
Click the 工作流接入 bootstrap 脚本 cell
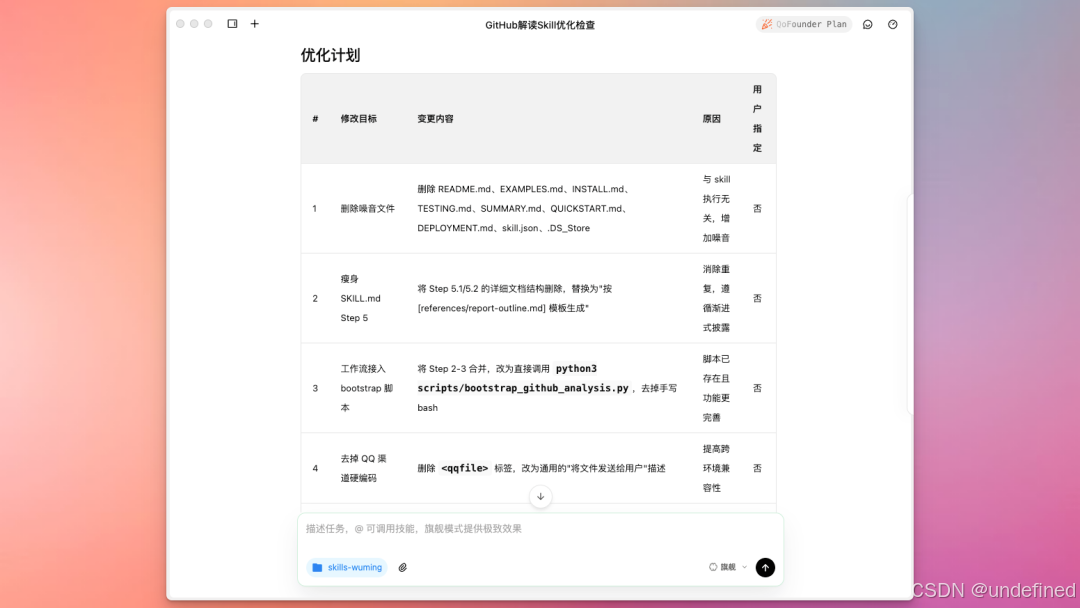366,388
